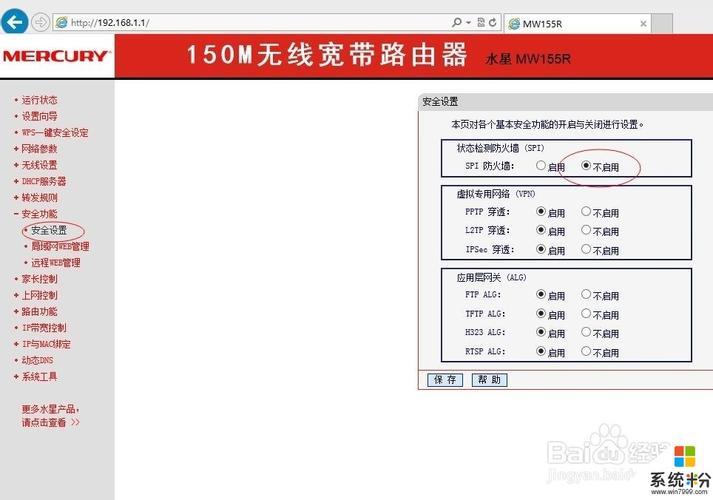Expand the DHCP服务器 menu
This screenshot has width=713, height=500.
(44, 181)
